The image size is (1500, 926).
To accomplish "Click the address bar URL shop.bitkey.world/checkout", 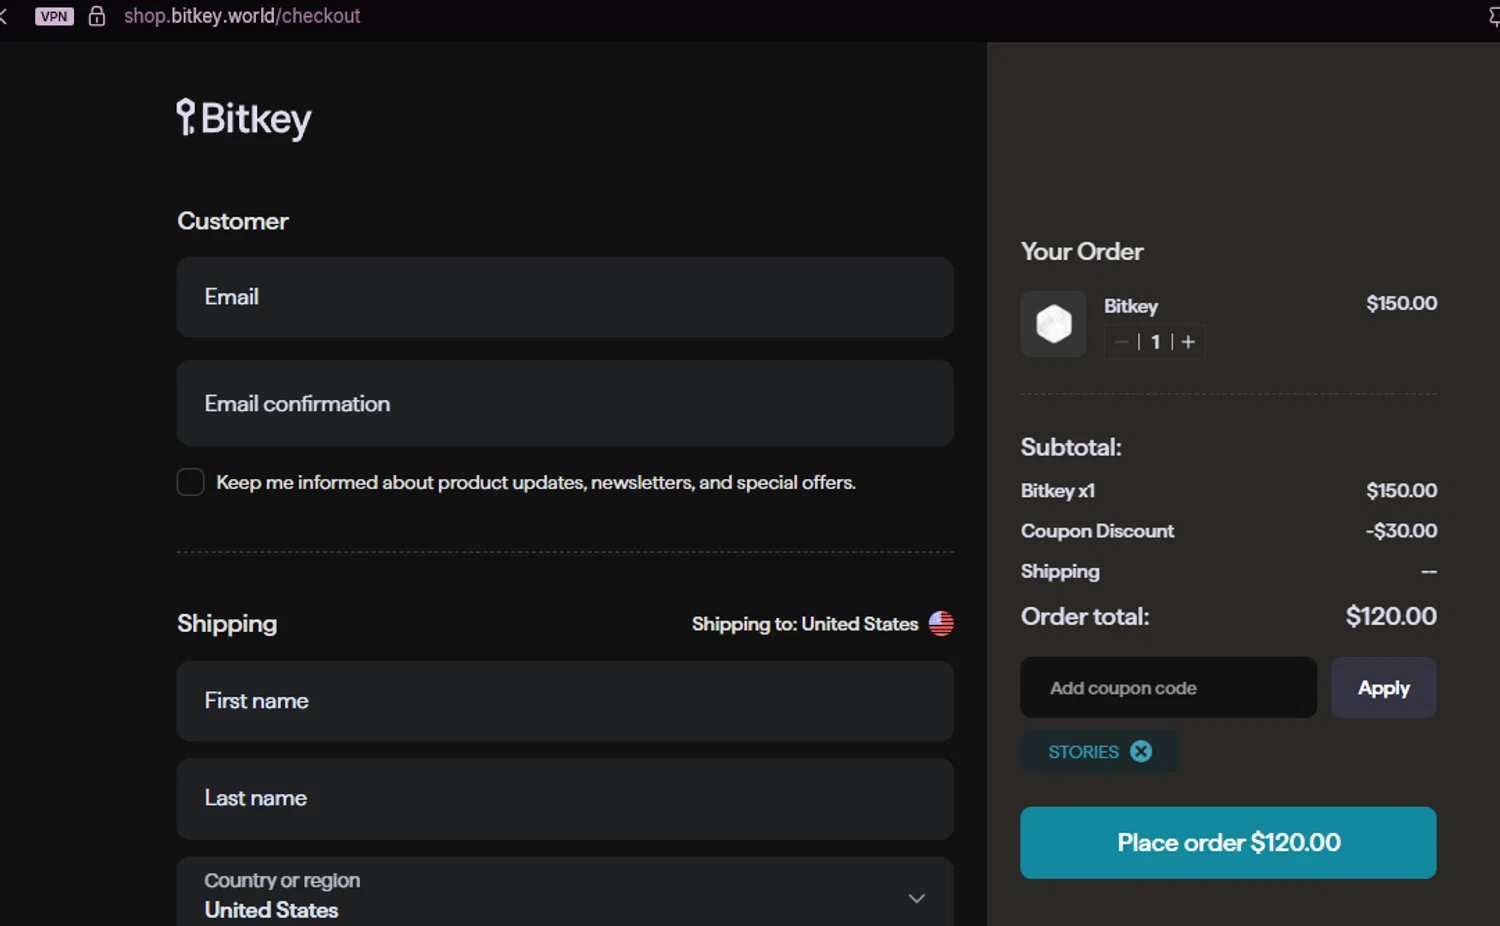I will point(242,16).
